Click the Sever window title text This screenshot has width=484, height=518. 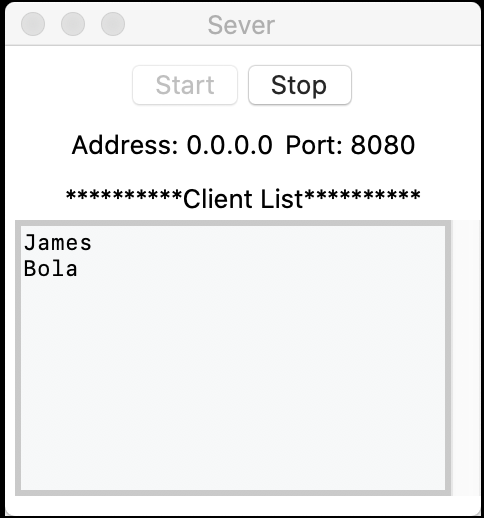point(241,25)
